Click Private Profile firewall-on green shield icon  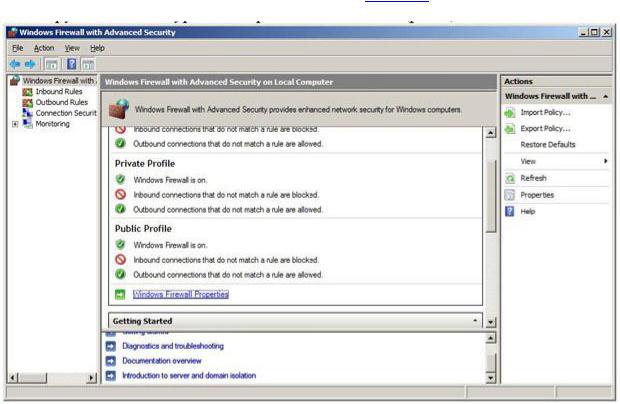pyautogui.click(x=120, y=179)
